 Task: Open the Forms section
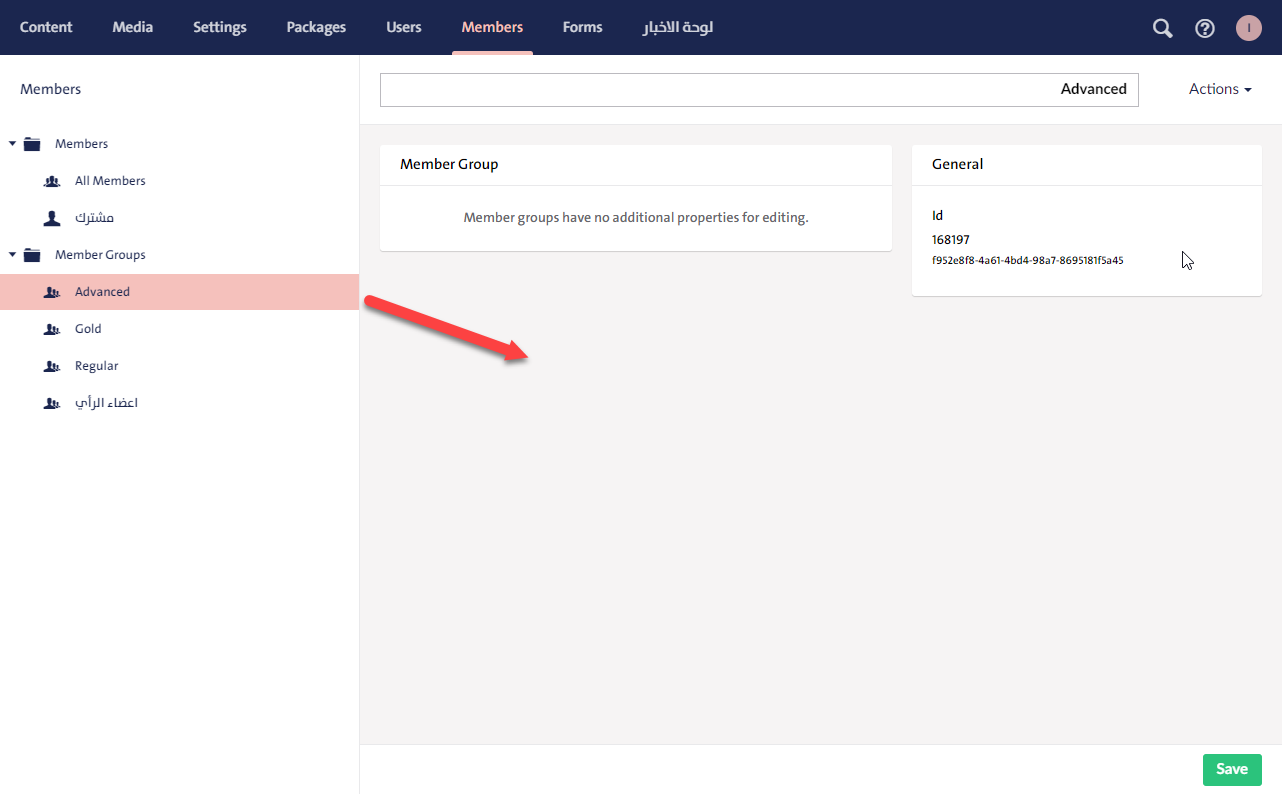[x=582, y=27]
